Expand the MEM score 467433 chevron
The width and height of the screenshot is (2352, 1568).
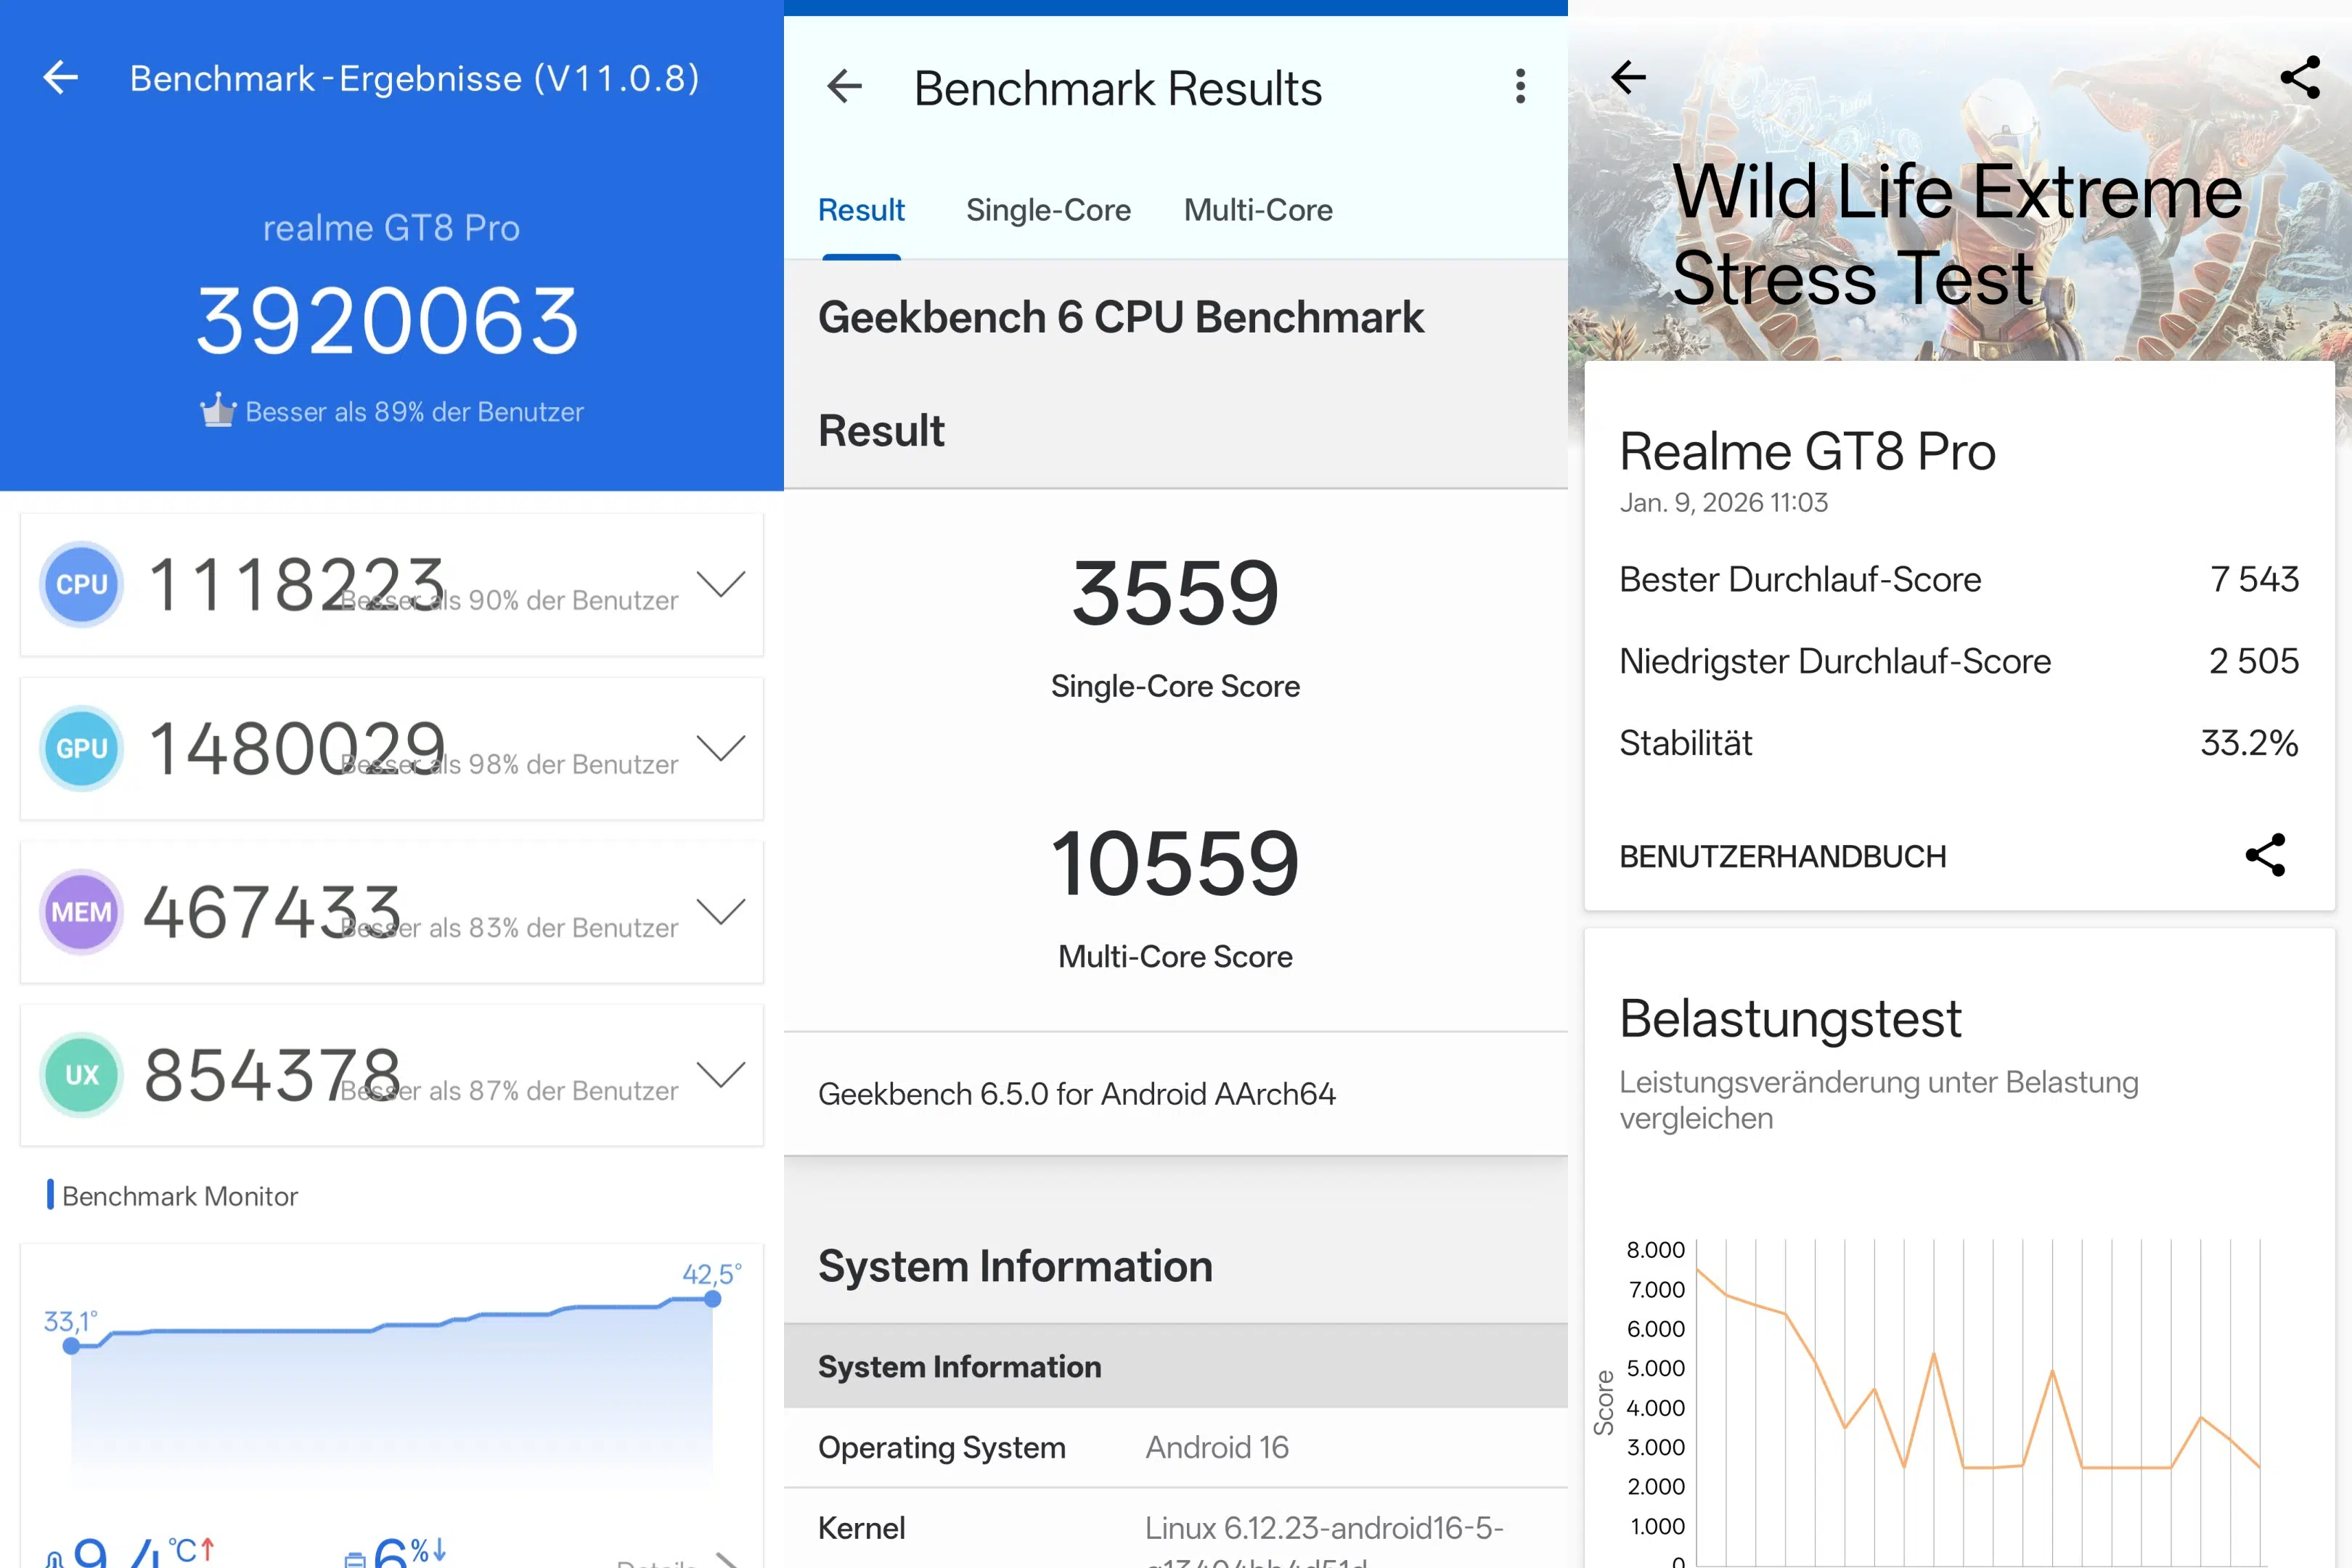(721, 911)
